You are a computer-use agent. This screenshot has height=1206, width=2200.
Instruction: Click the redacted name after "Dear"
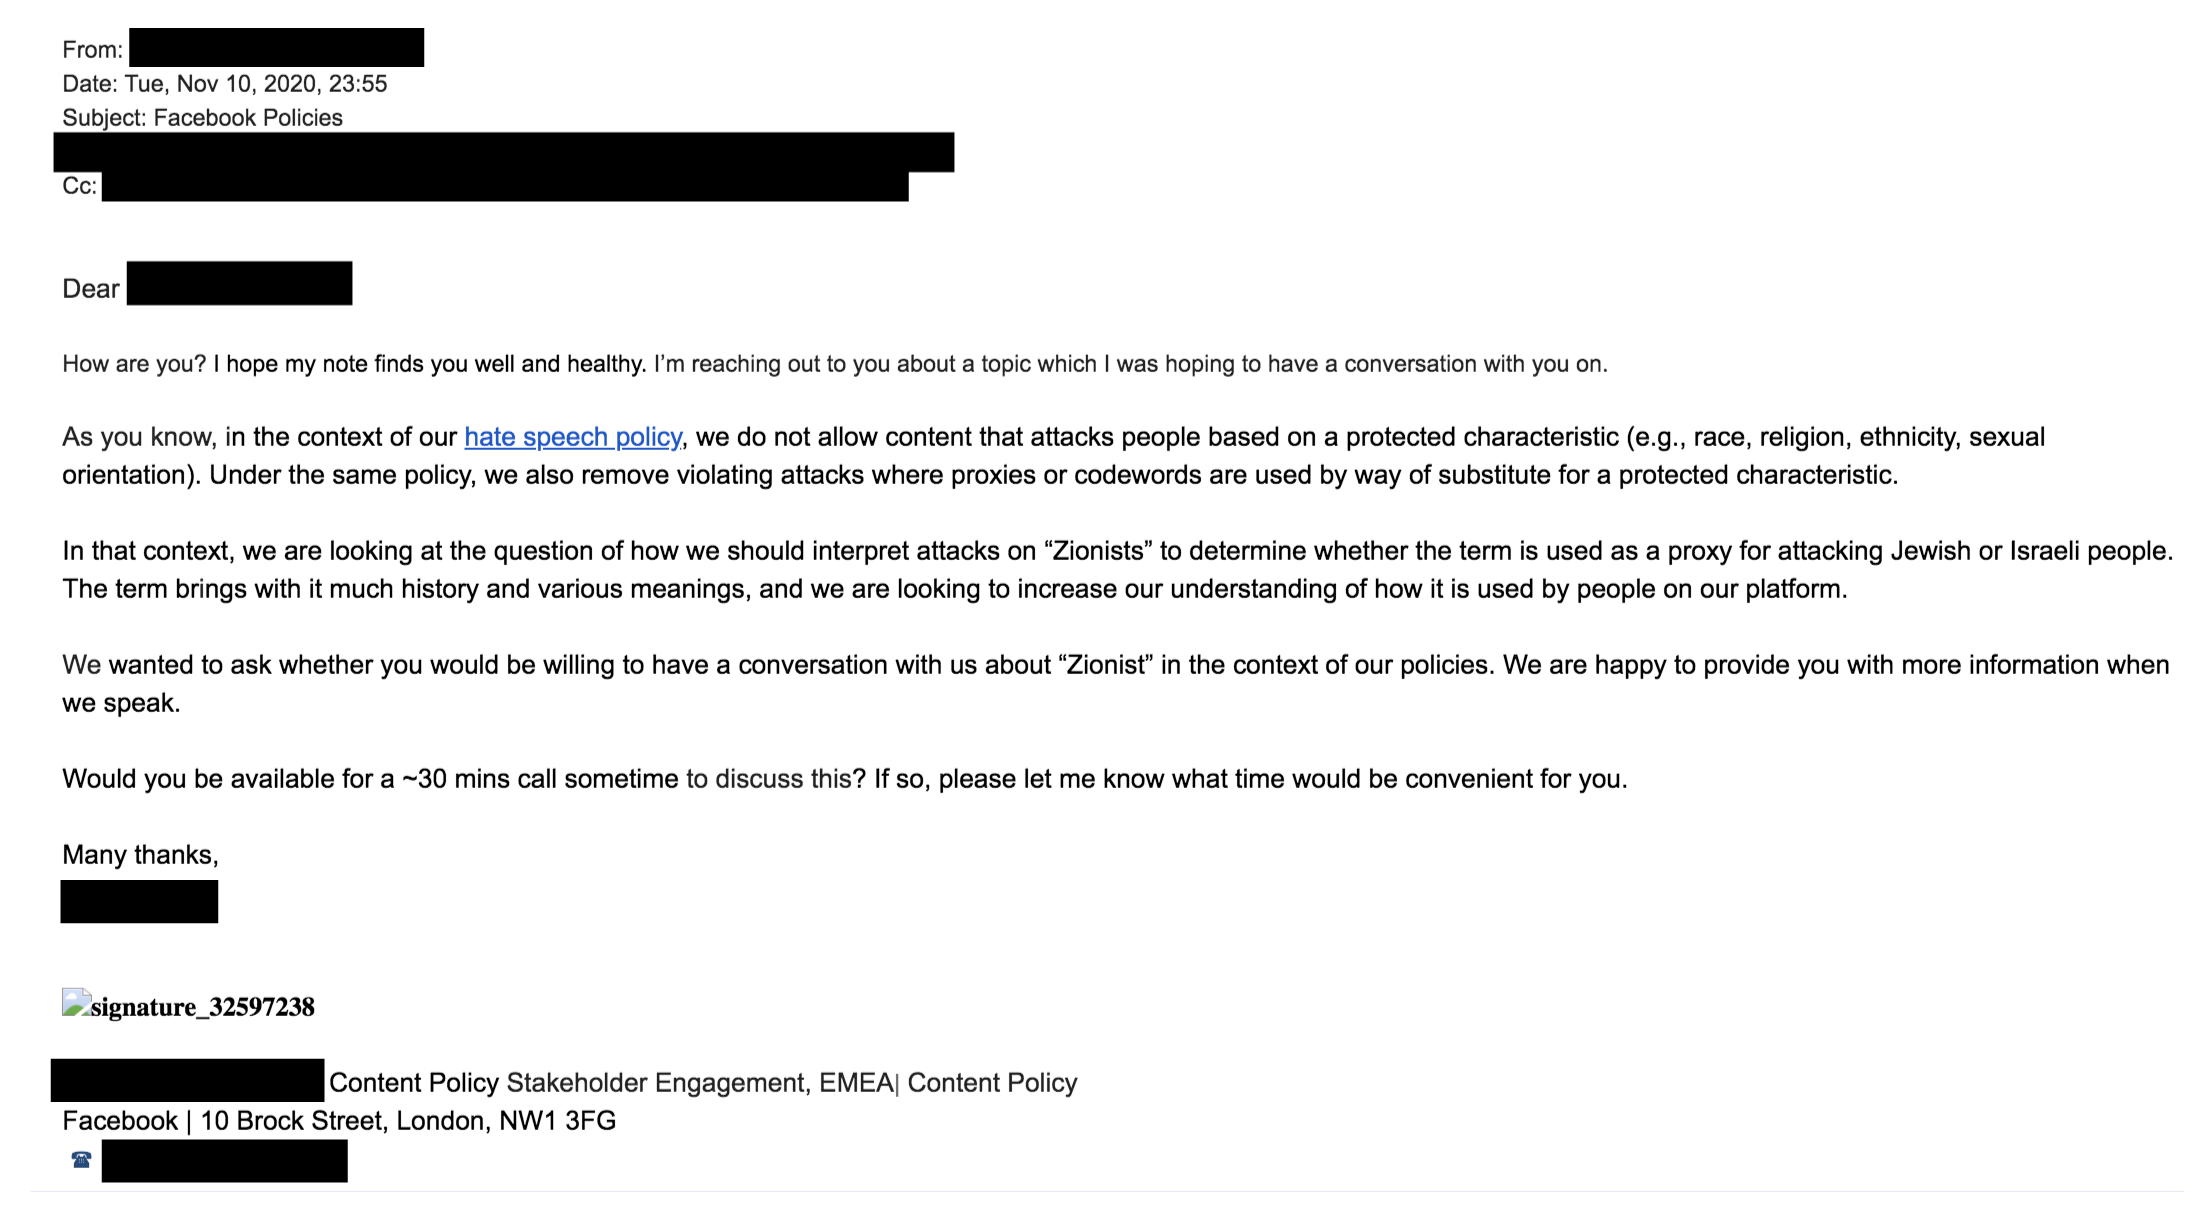point(239,284)
